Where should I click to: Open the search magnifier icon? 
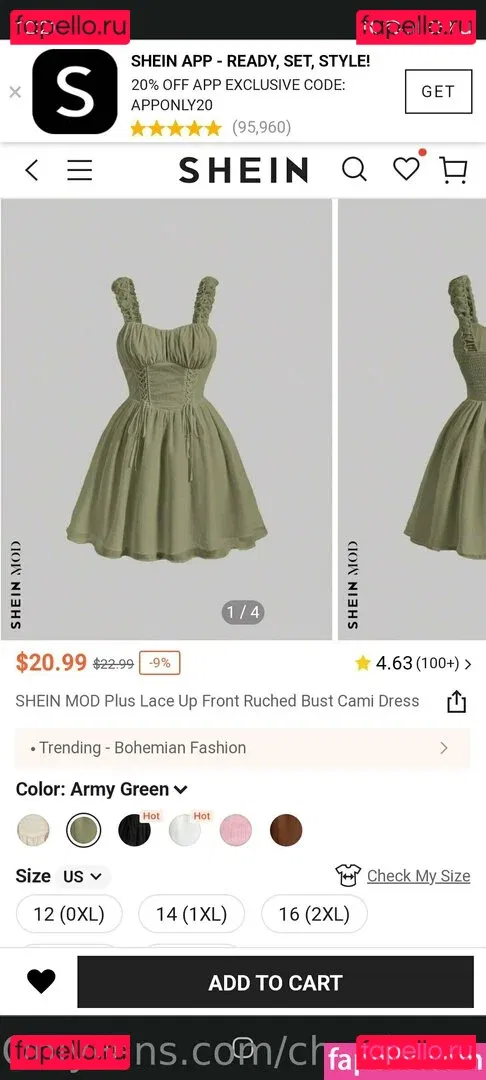click(x=354, y=169)
